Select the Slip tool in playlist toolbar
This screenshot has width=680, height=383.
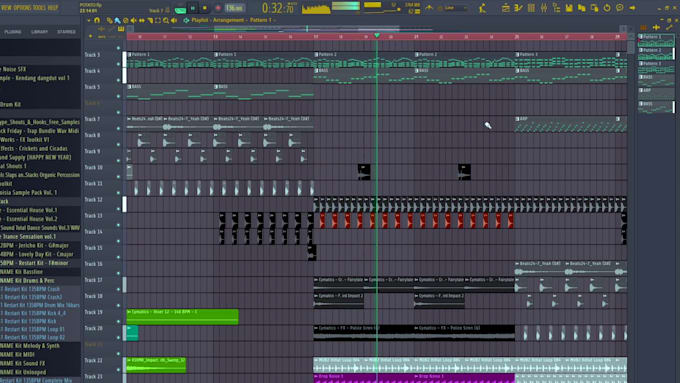(x=142, y=20)
